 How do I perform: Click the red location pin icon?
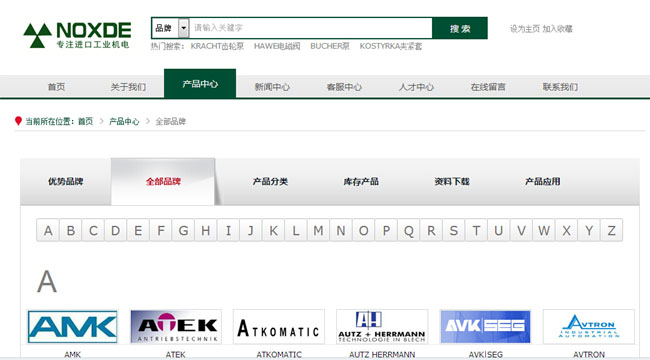[x=18, y=121]
